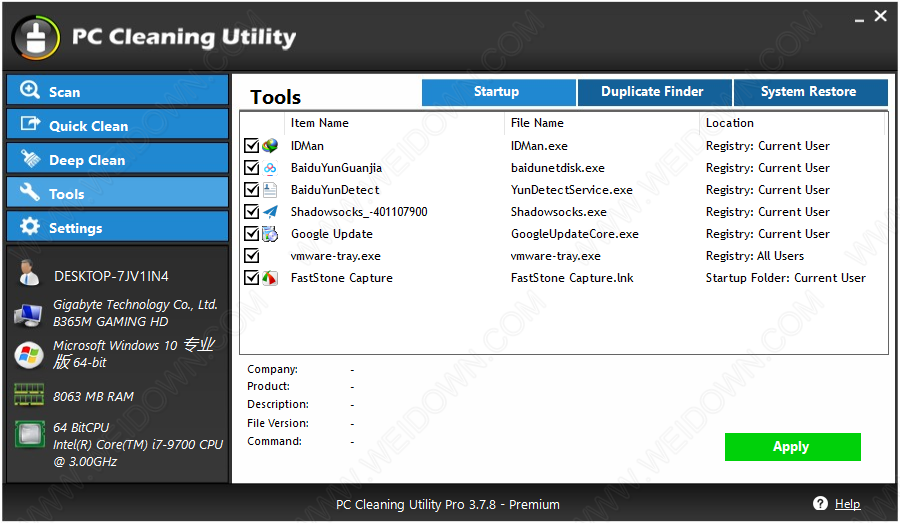This screenshot has width=900, height=523.
Task: Switch to the Startup tab
Action: tap(498, 92)
